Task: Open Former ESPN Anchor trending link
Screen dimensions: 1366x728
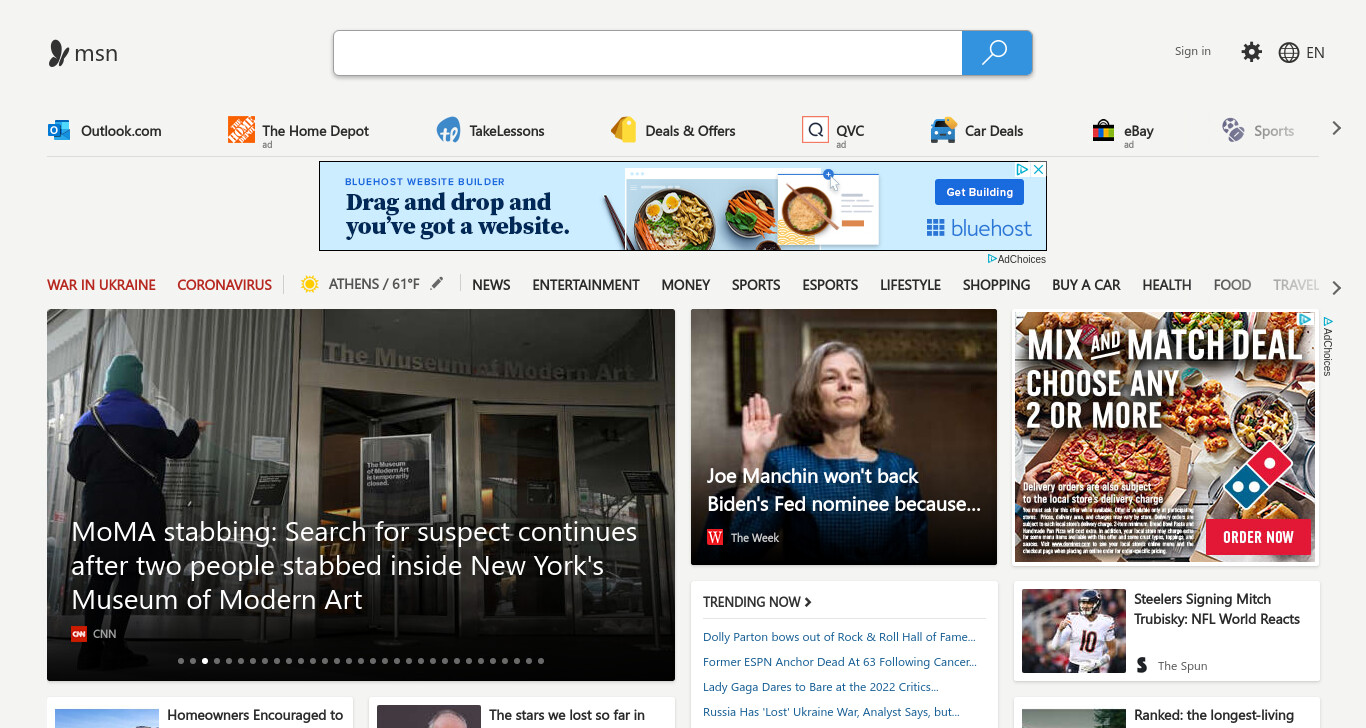Action: pyautogui.click(x=840, y=662)
